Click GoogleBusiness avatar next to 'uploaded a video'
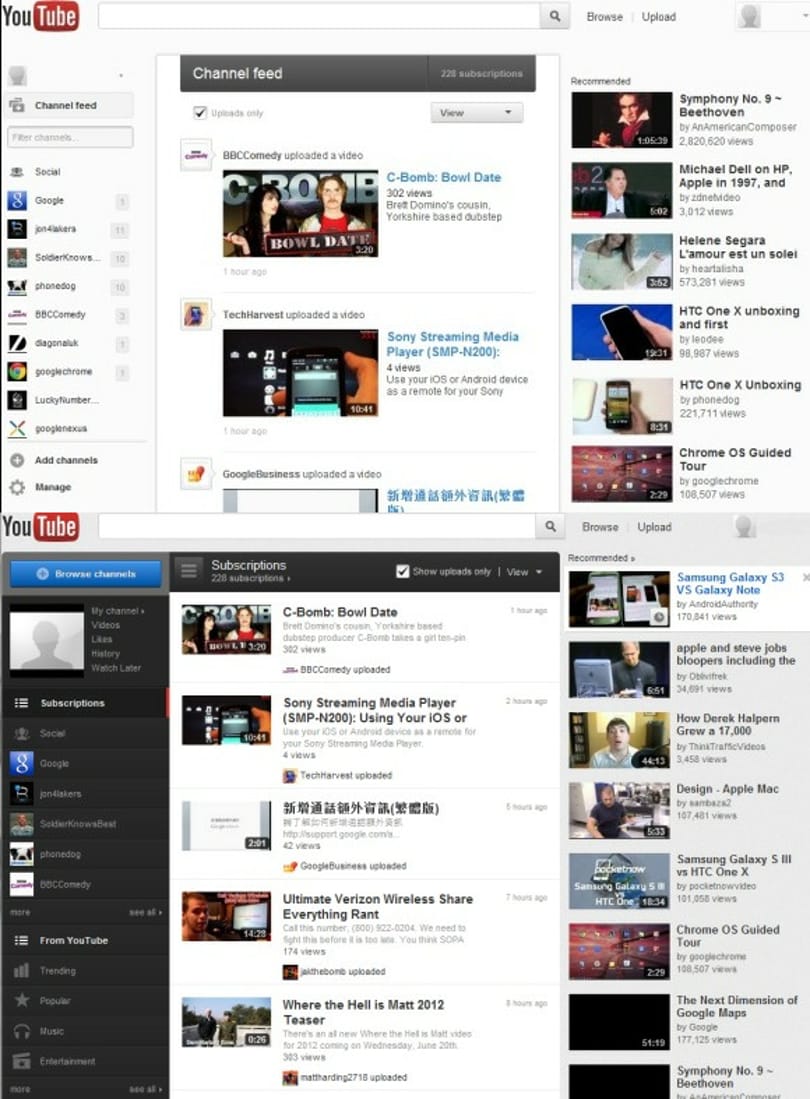Image resolution: width=810 pixels, height=1099 pixels. (x=195, y=475)
